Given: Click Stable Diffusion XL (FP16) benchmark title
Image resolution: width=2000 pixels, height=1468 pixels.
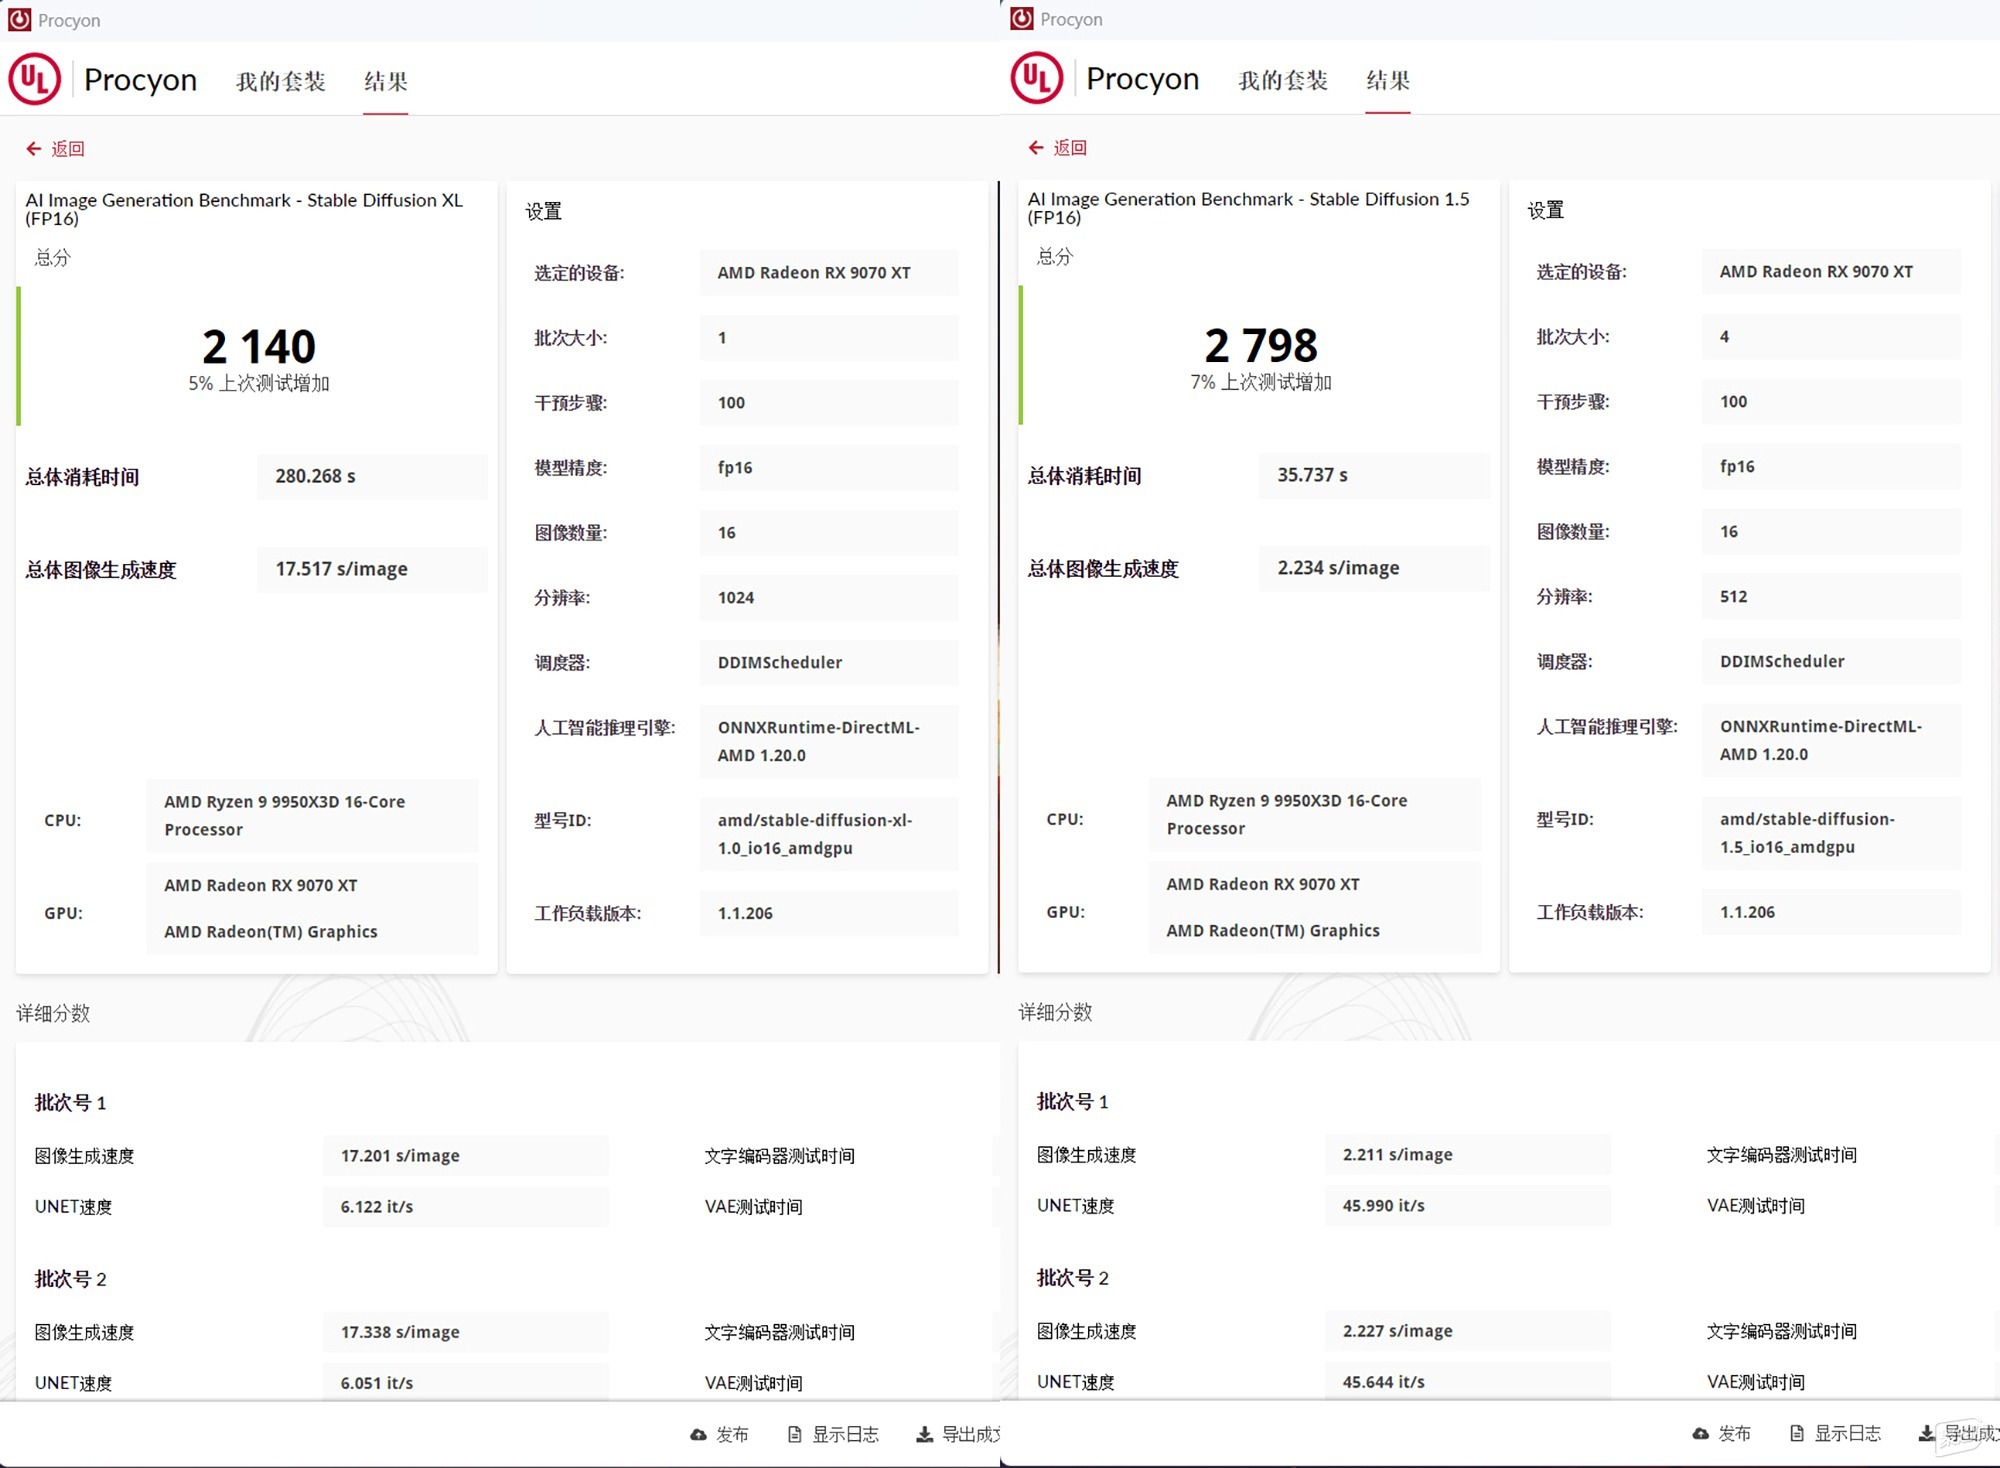Looking at the screenshot, I should [244, 209].
